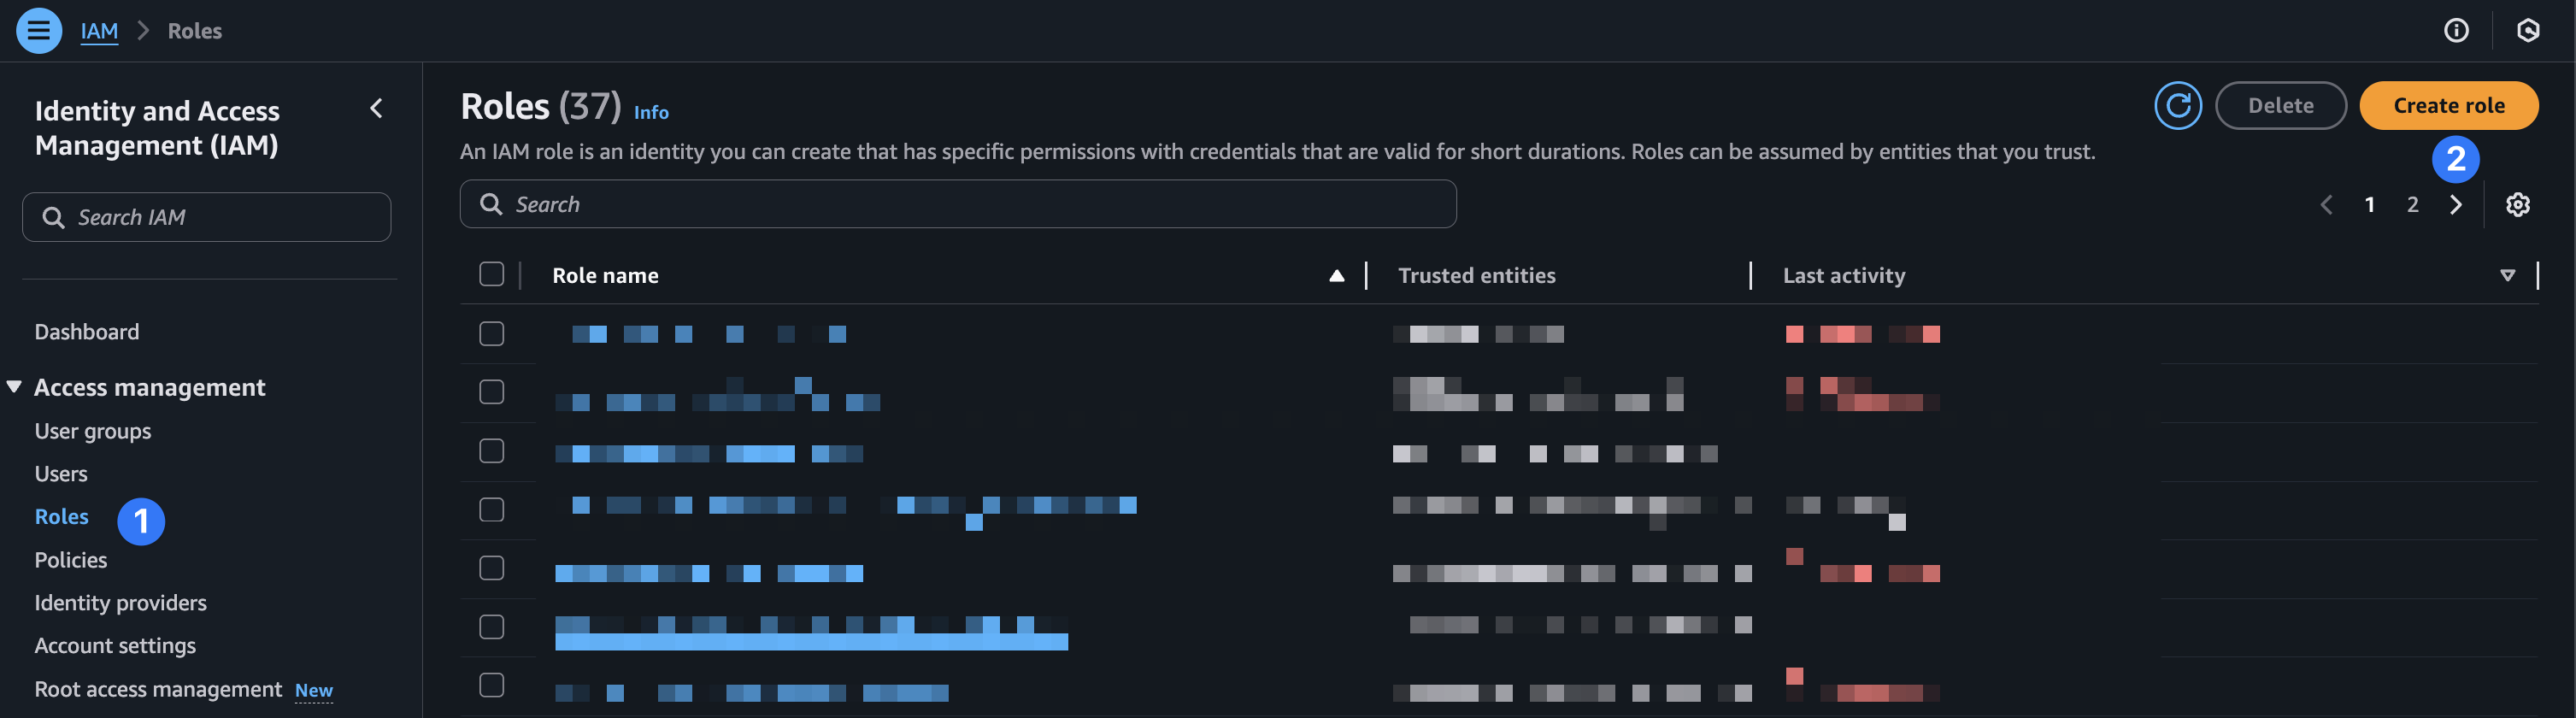Open Policies in the sidebar

click(x=70, y=559)
